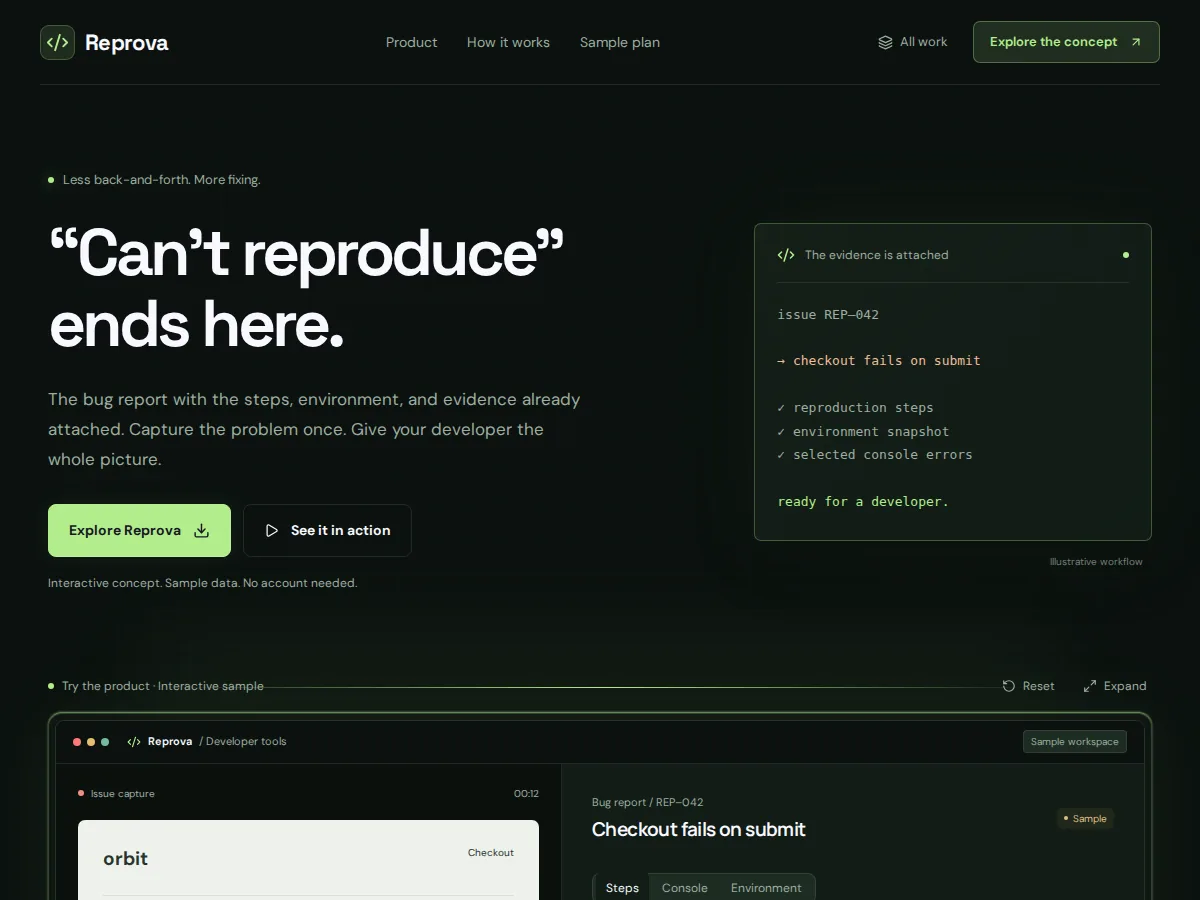
Task: Click the green window dot in sample app
Action: point(105,742)
